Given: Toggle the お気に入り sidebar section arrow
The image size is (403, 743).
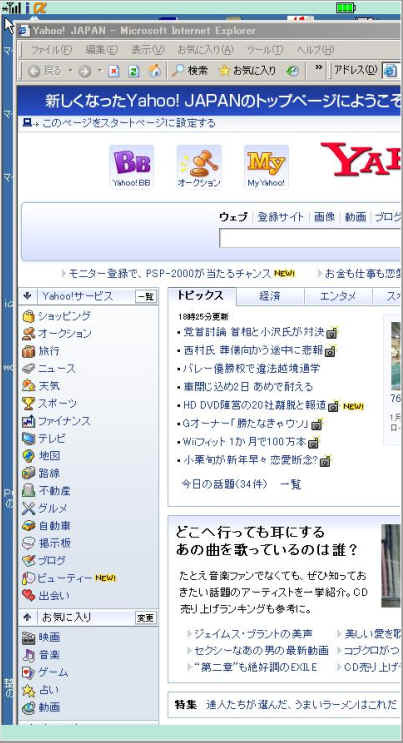Looking at the screenshot, I should [27, 617].
